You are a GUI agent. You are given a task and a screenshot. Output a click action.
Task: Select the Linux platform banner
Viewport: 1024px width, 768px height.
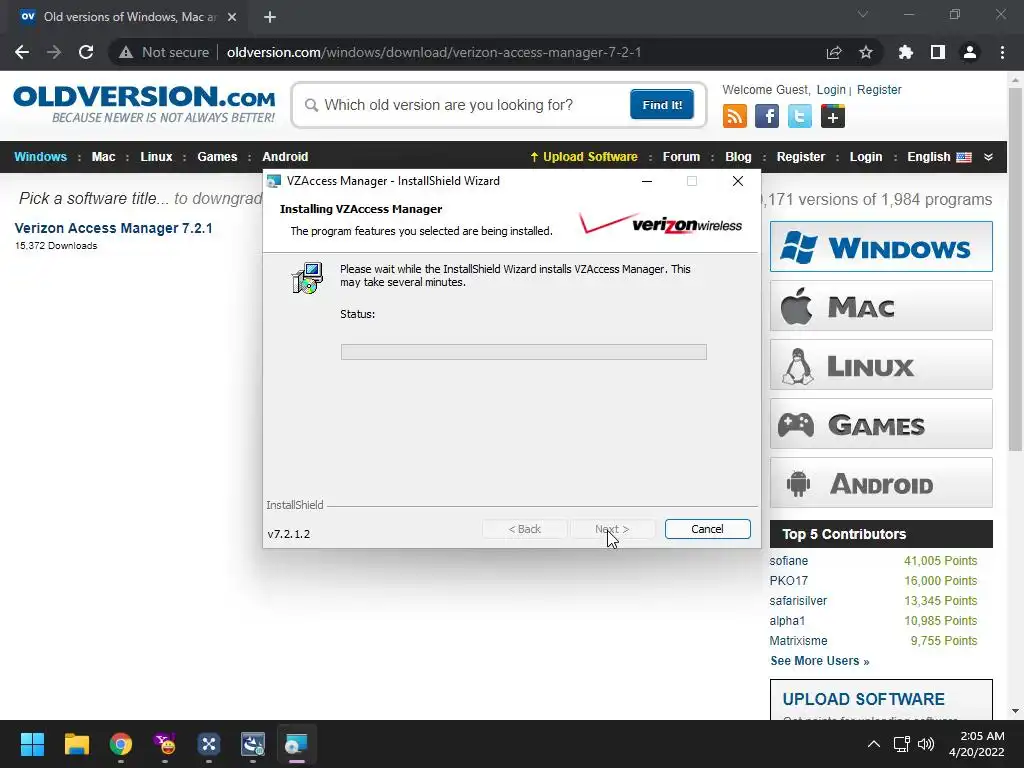pos(881,364)
